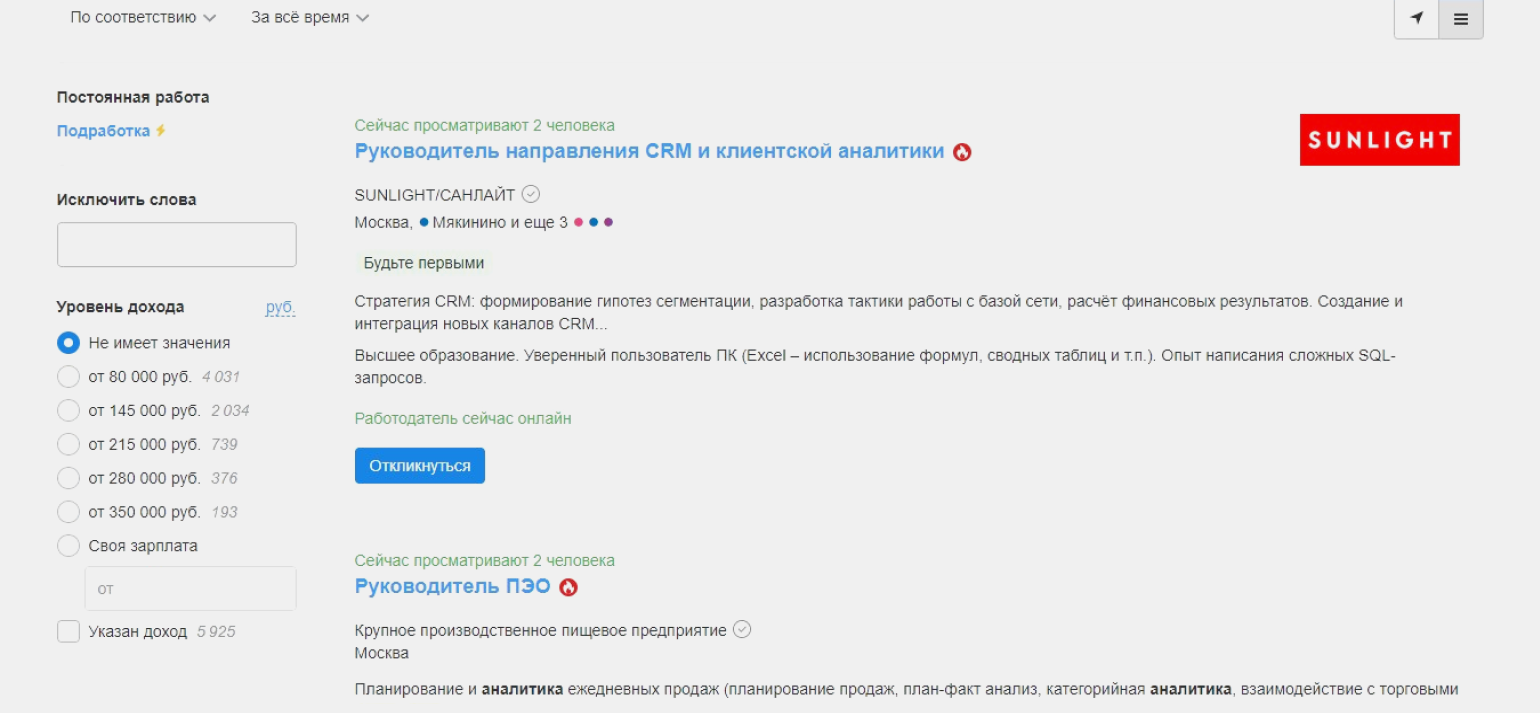Click verified badge beside Крупное производственное пищевое предприятие

point(741,630)
